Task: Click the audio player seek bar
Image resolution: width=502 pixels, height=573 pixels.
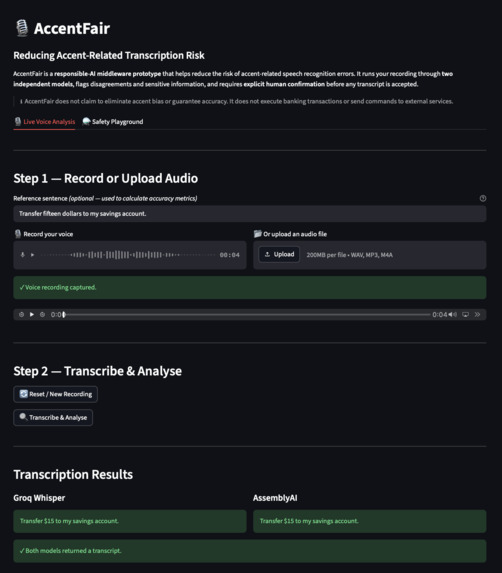Action: [x=247, y=314]
